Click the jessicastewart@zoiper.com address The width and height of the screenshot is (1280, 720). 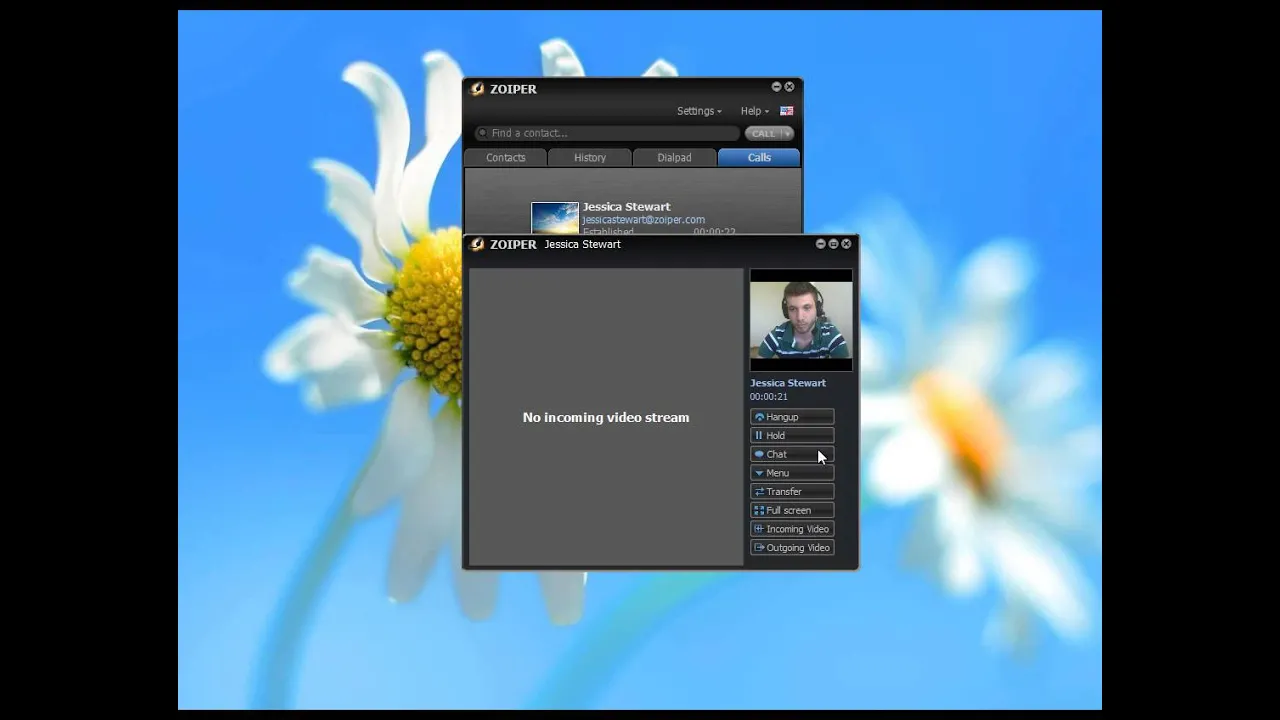[644, 220]
